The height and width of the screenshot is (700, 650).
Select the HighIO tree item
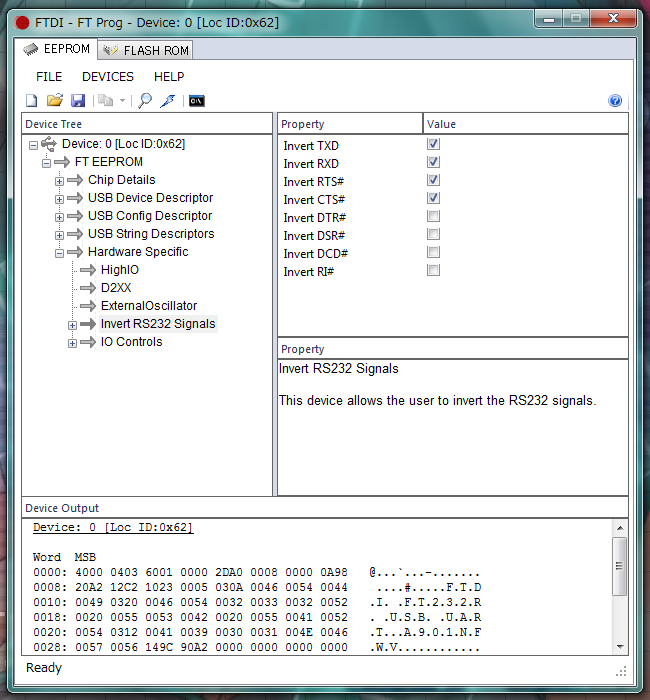(x=120, y=270)
